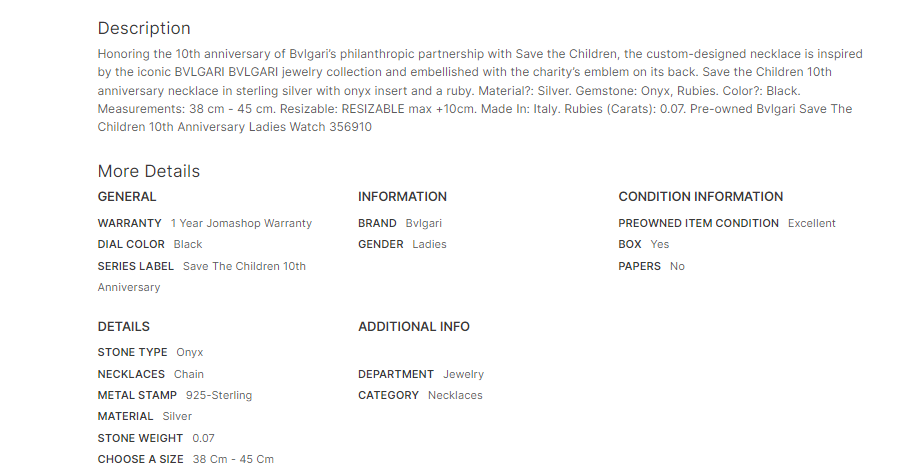Click the 925-Sterling metal stamp value
Screen dimensions: 910x472
tap(219, 396)
